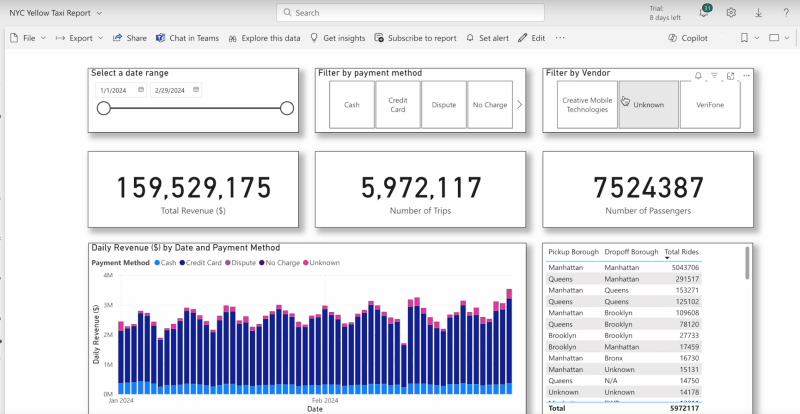Click the N/A dropoff cell

(611, 381)
